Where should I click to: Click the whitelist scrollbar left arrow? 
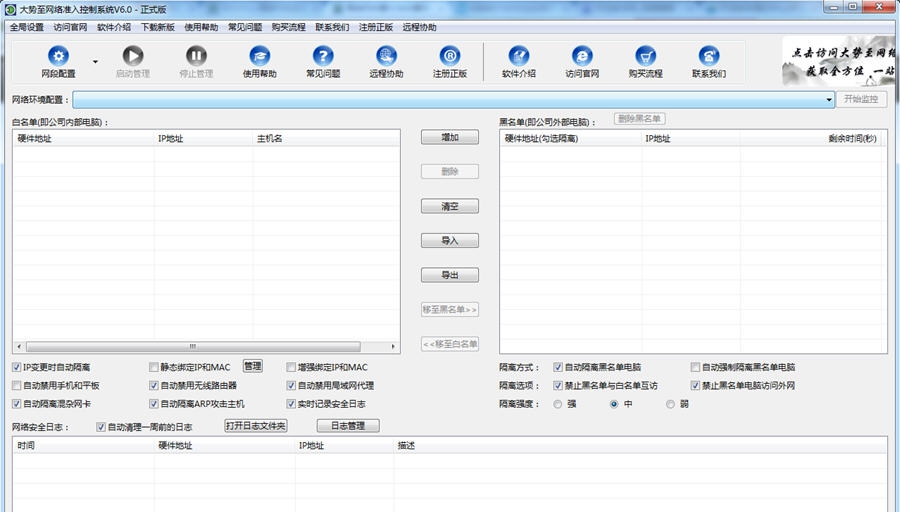[19, 347]
